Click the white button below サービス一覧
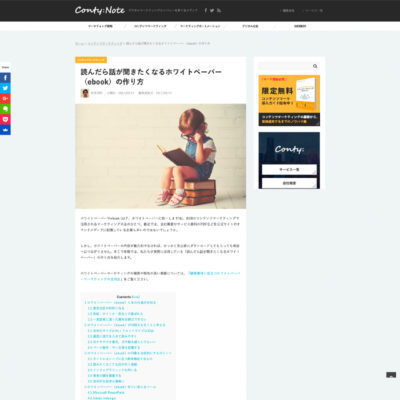The width and height of the screenshot is (400, 400). coord(289,183)
